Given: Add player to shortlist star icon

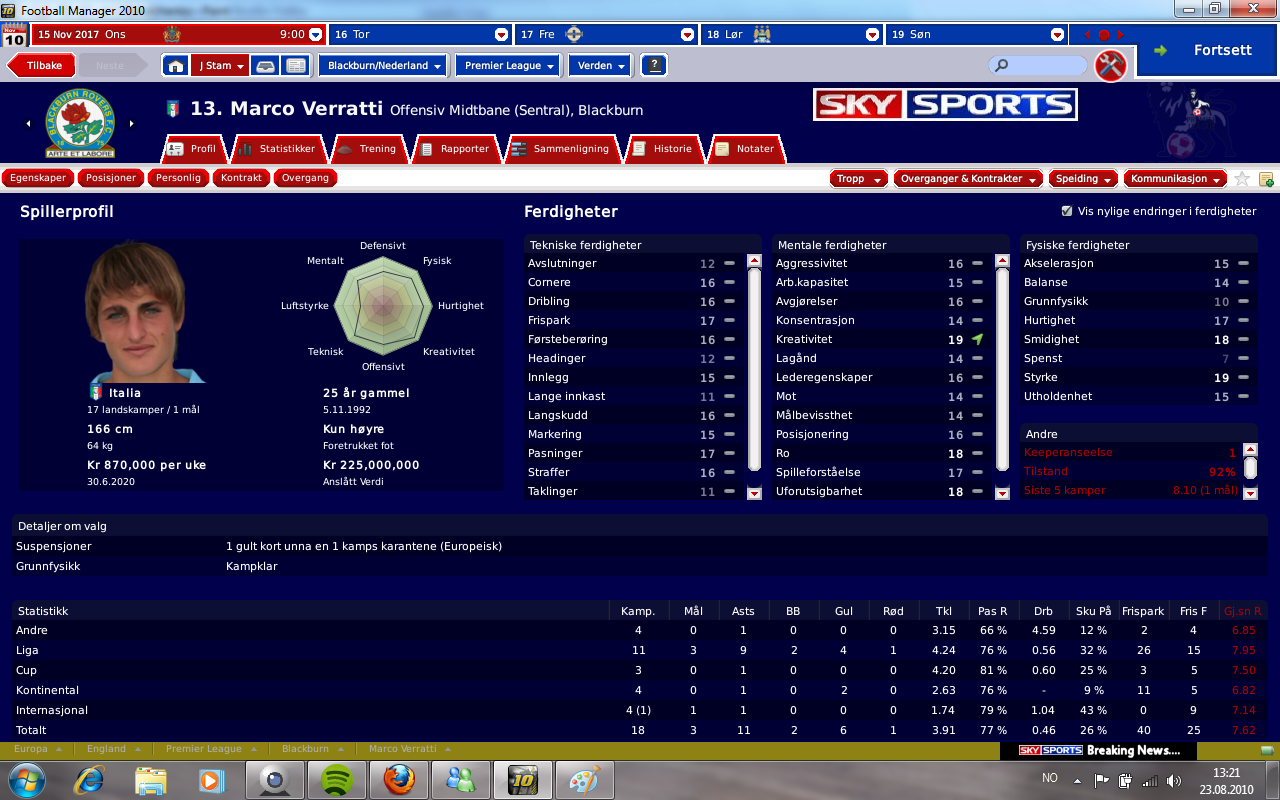Looking at the screenshot, I should point(1242,179).
